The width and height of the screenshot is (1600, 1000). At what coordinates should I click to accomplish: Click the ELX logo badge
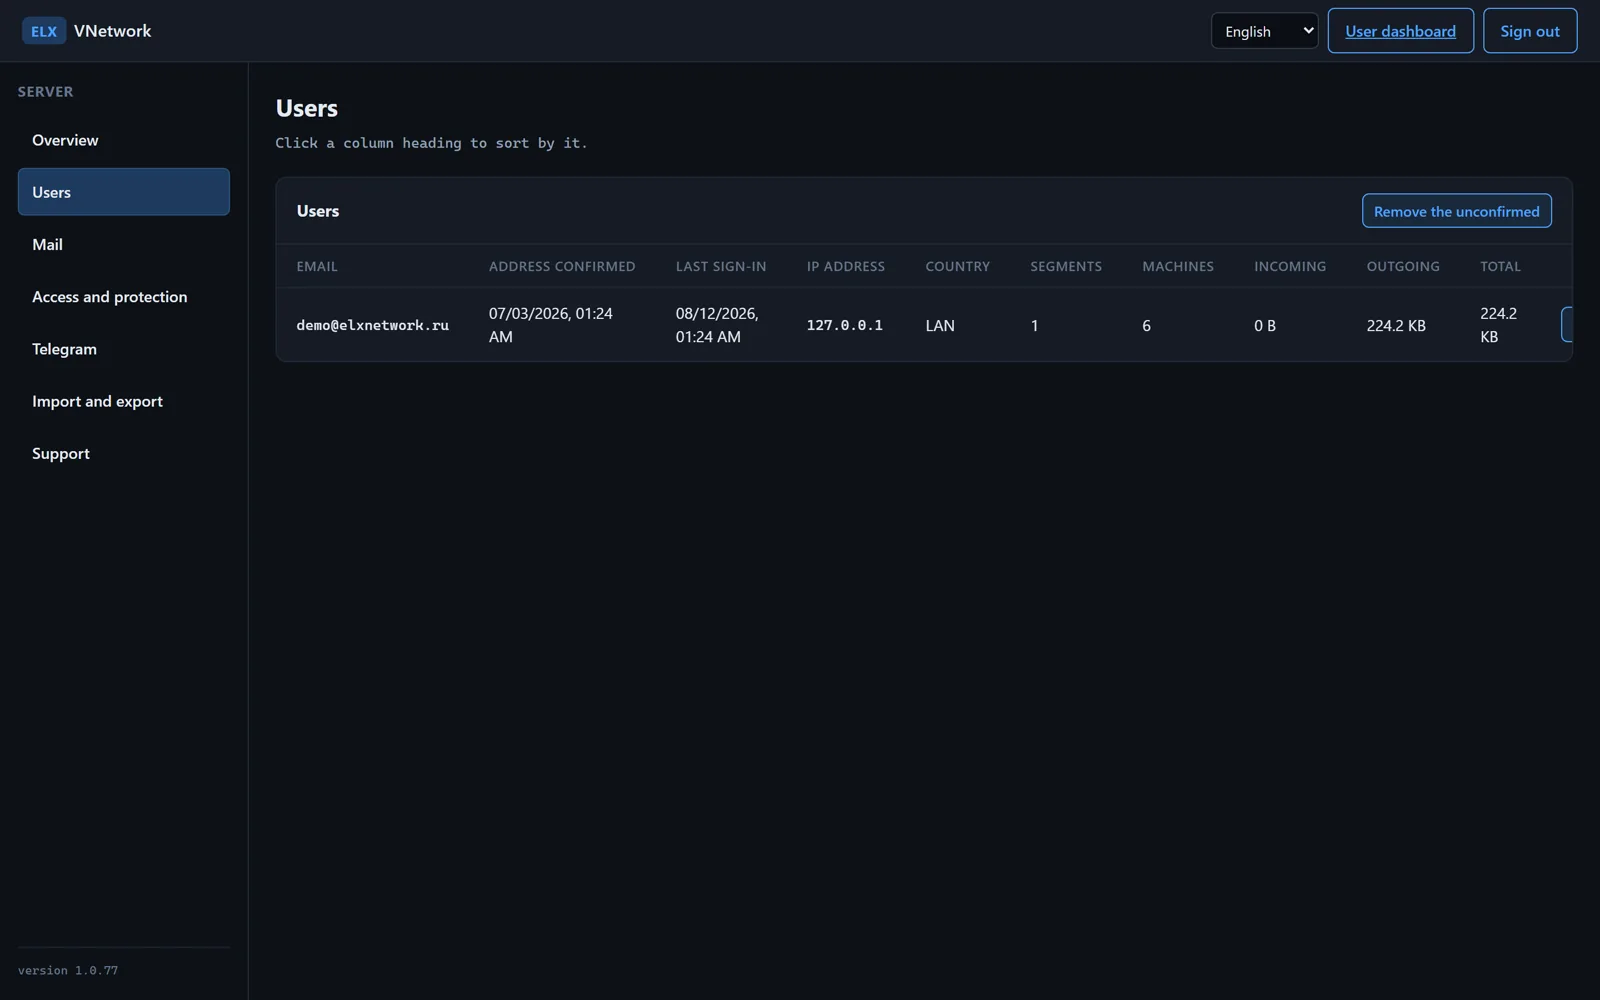pos(44,31)
